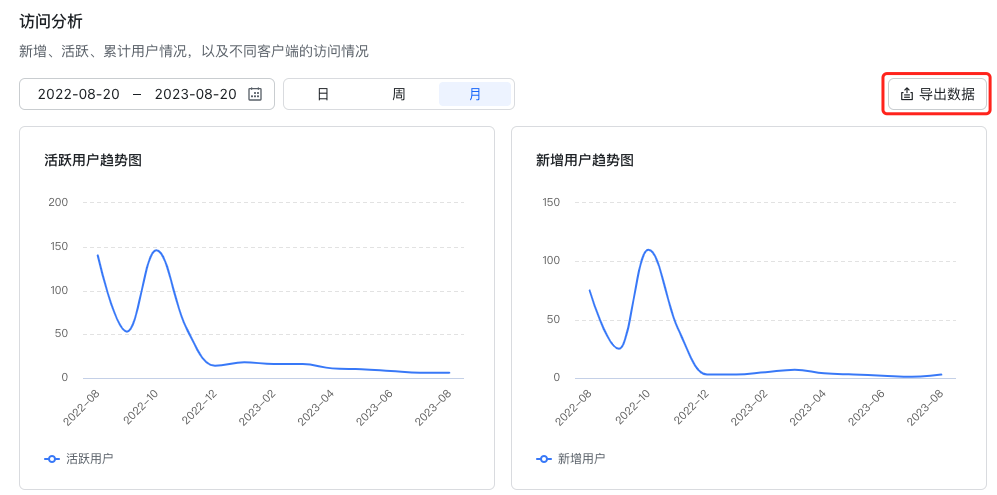
Task: Switch to the 周 granularity tab
Action: pyautogui.click(x=399, y=94)
